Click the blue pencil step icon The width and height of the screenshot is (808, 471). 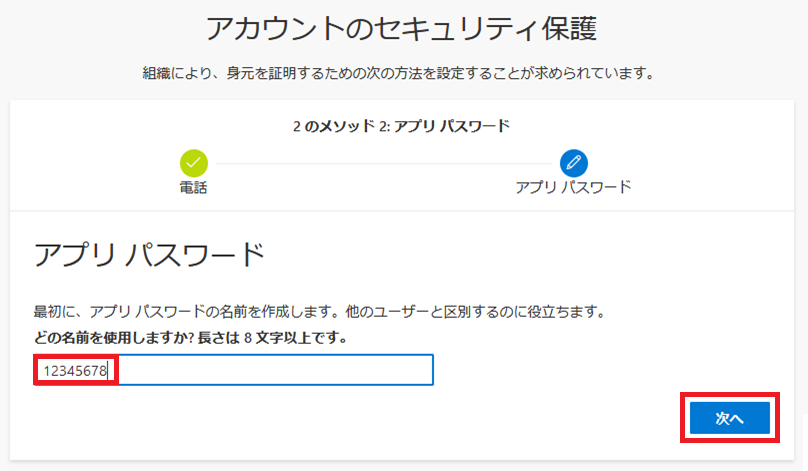[x=574, y=163]
